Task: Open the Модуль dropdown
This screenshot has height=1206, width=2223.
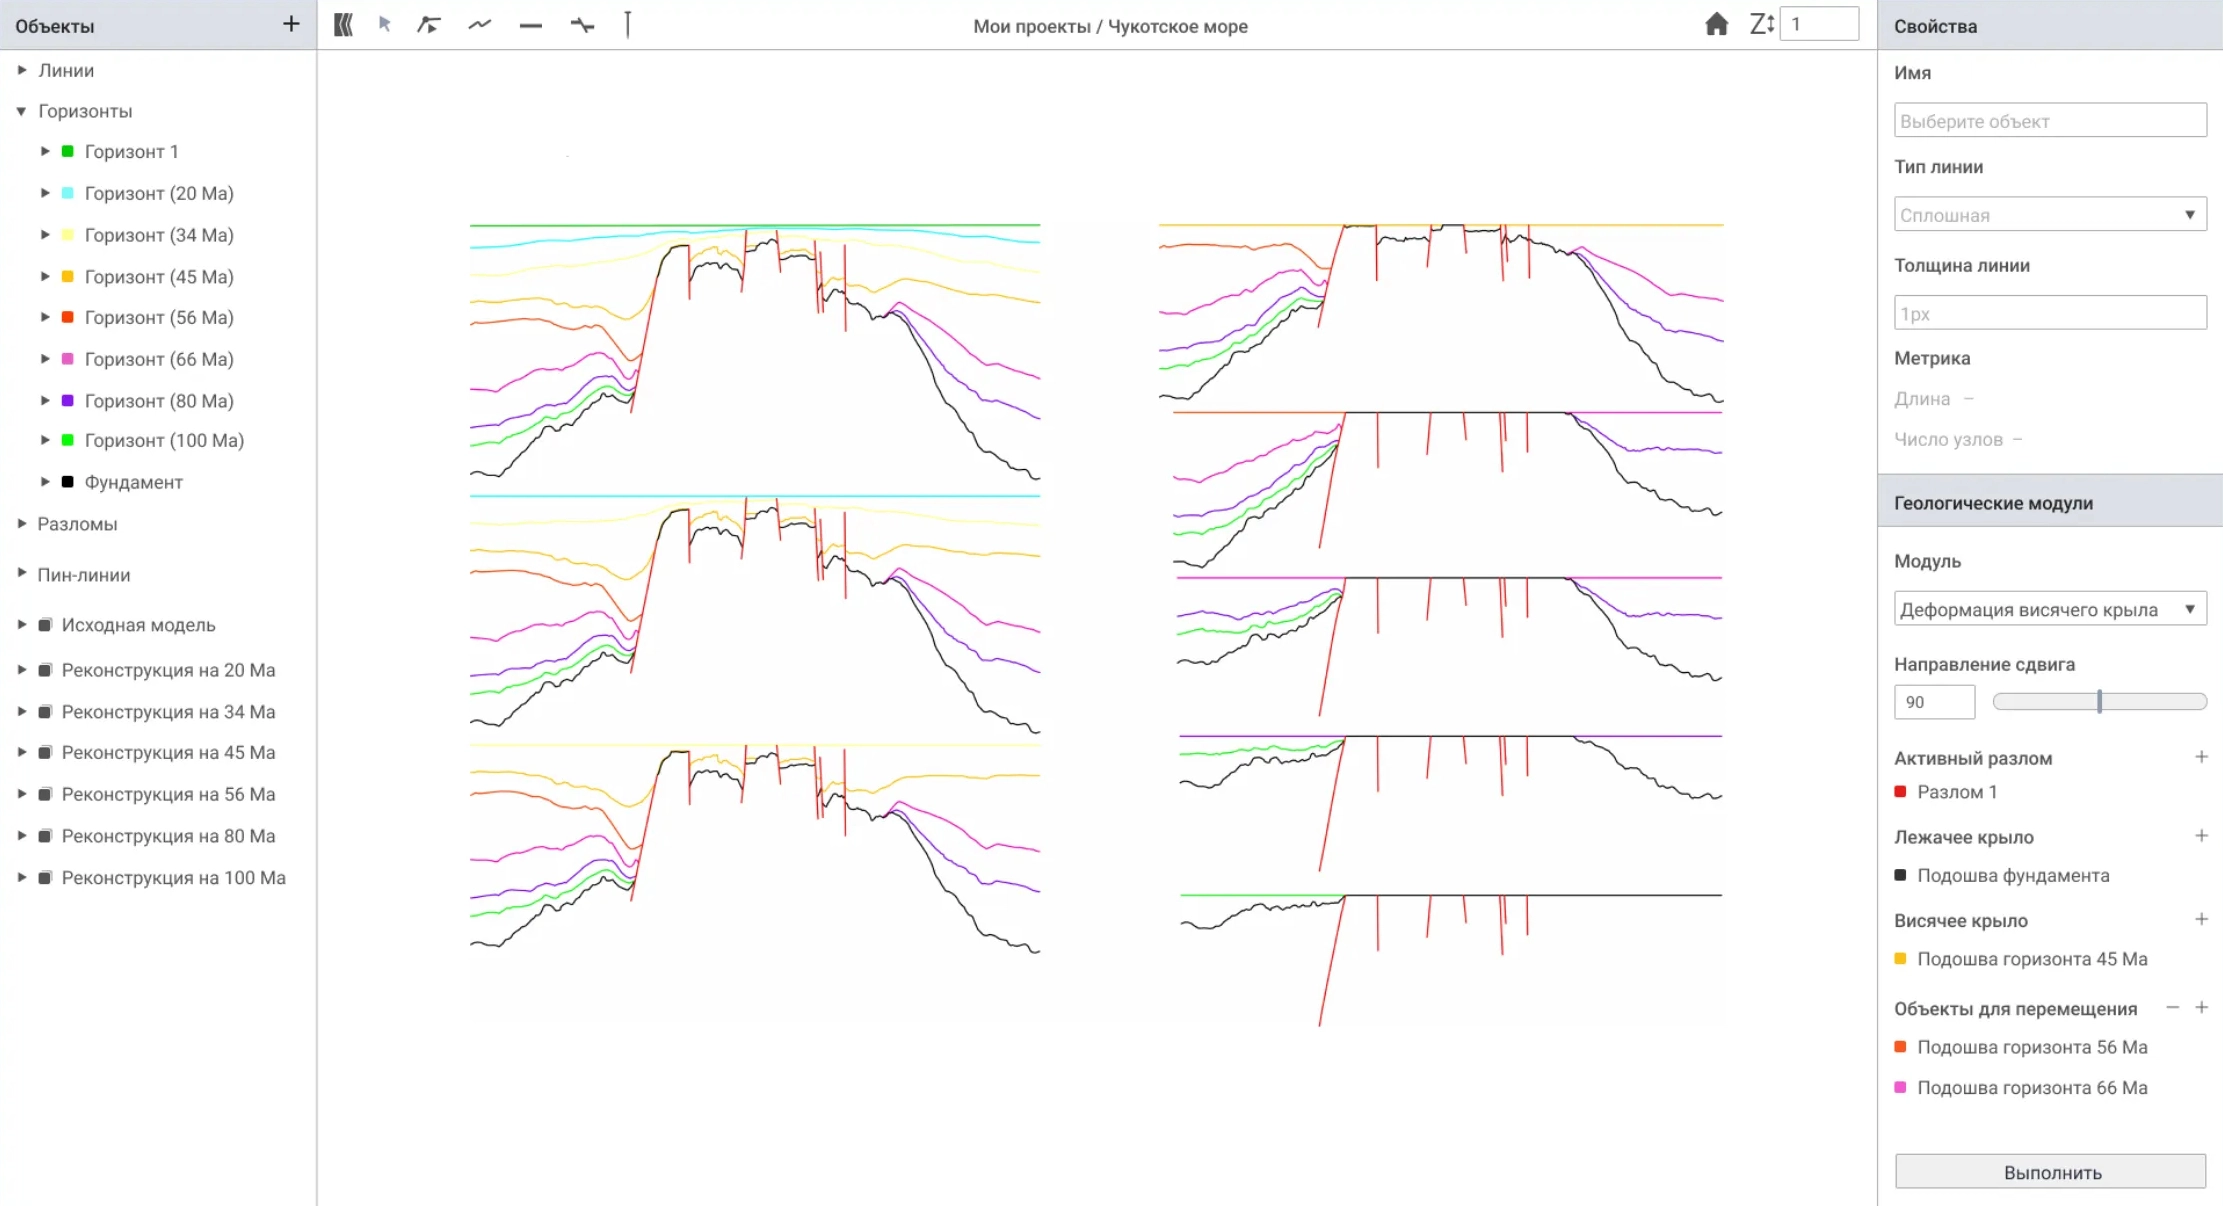Action: point(2050,609)
